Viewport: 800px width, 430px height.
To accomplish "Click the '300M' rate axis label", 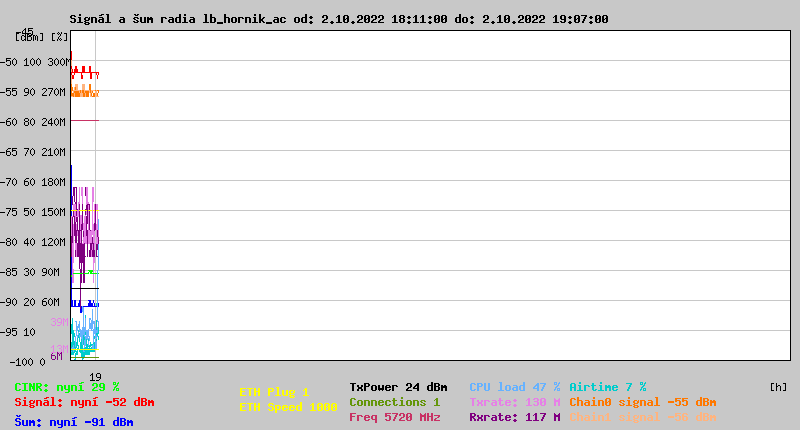I will (59, 62).
